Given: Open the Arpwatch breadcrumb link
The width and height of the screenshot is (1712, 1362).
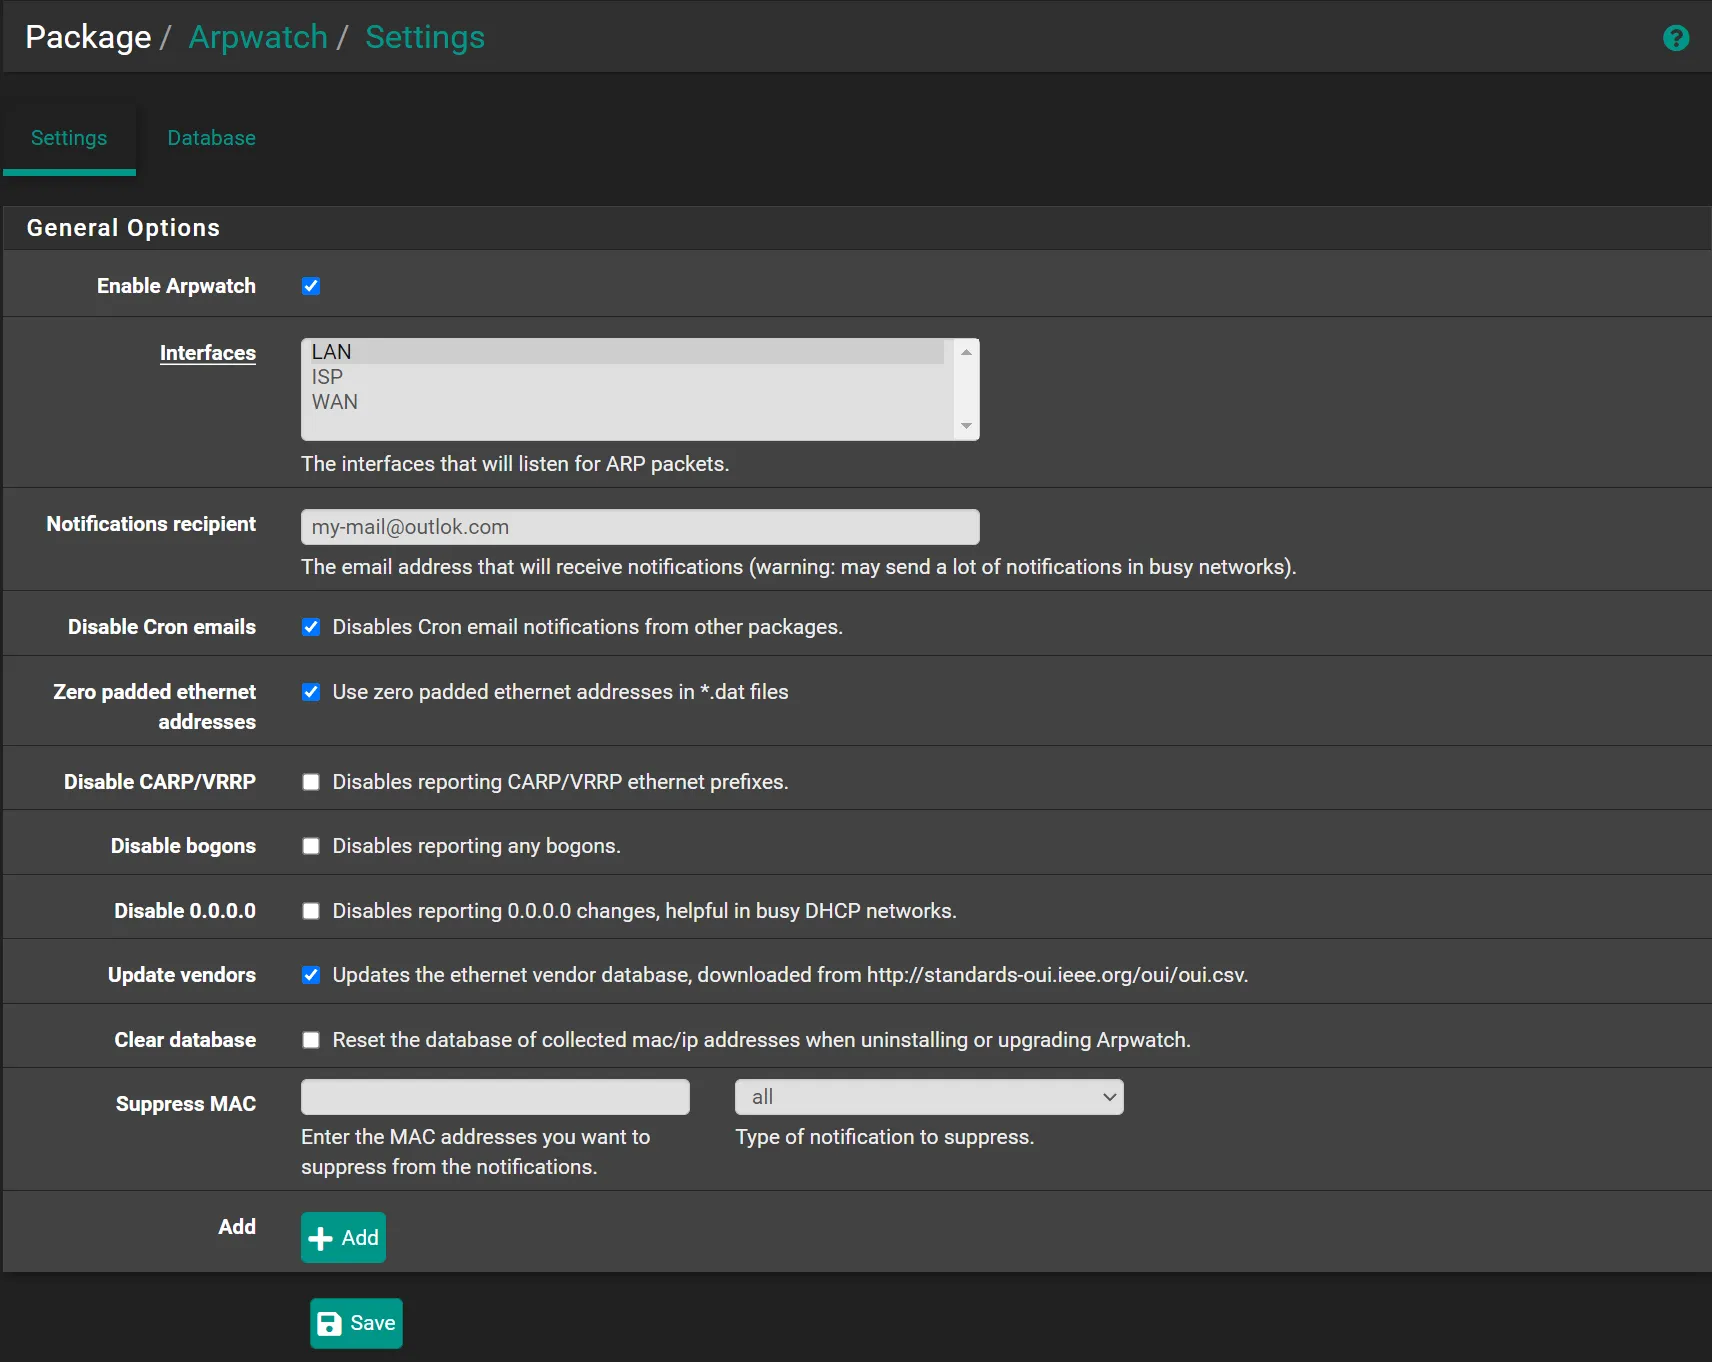Looking at the screenshot, I should click(x=258, y=37).
